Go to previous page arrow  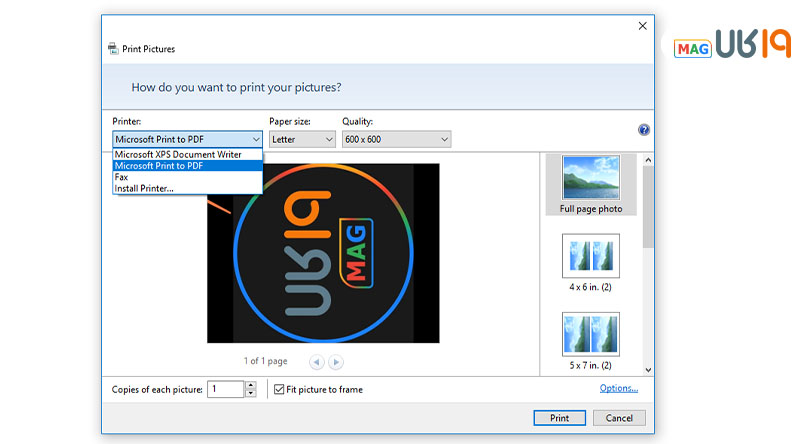click(317, 362)
